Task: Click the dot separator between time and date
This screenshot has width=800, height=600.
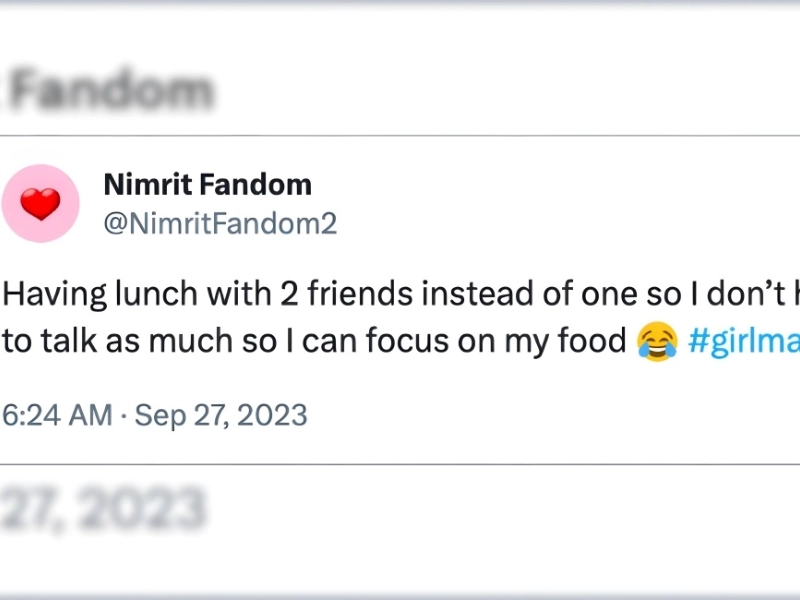Action: coord(124,414)
